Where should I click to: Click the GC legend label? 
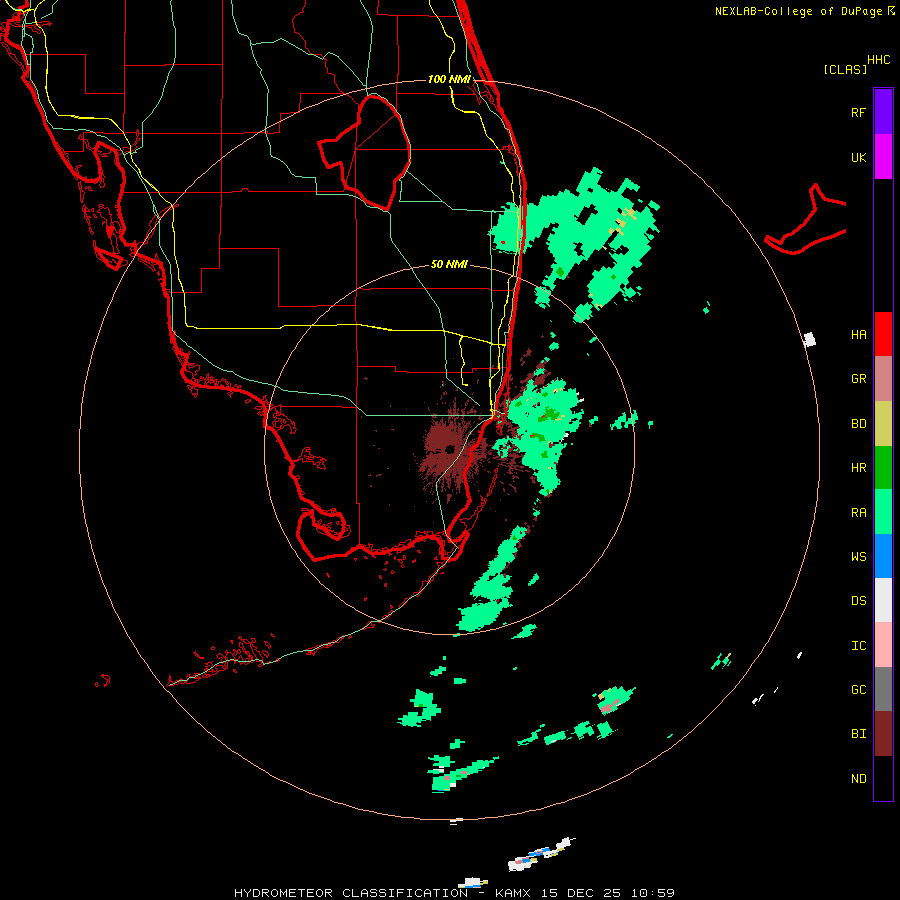point(858,690)
